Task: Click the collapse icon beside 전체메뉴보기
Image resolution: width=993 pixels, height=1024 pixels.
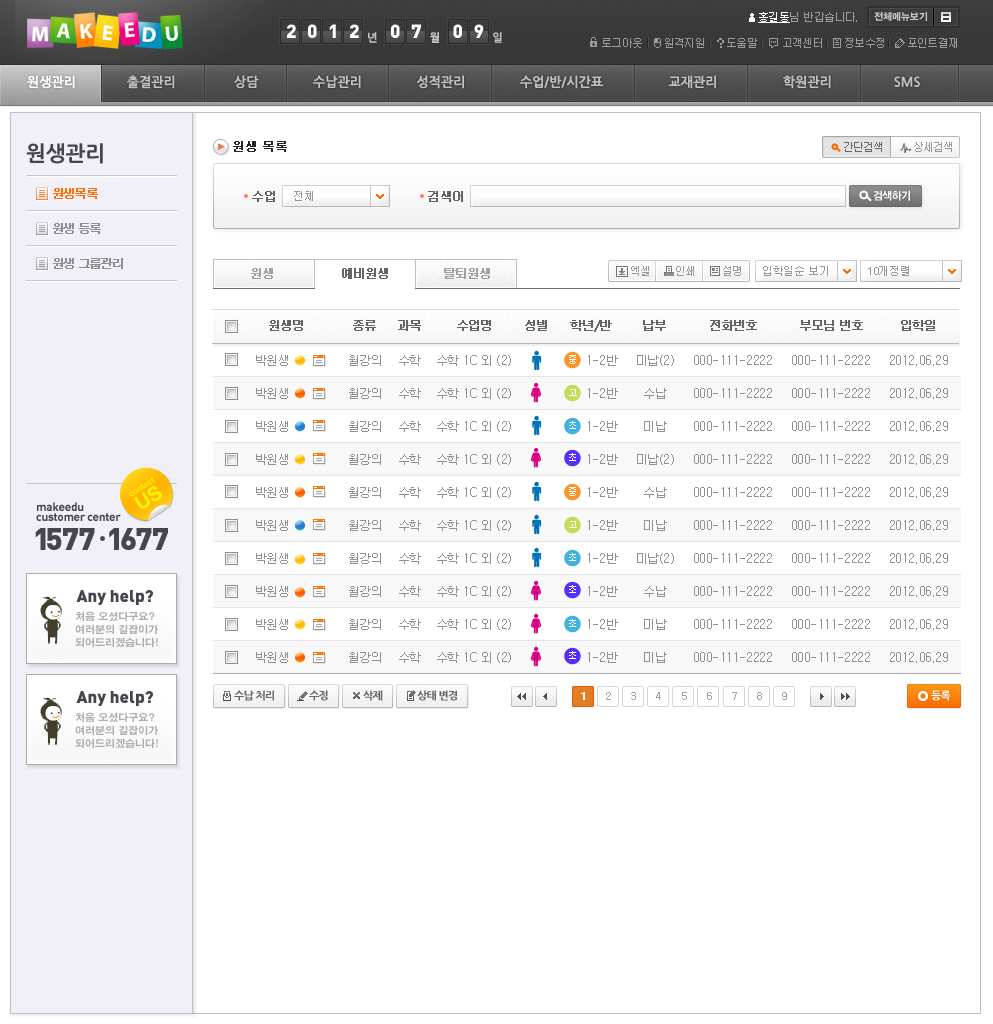Action: pos(946,17)
